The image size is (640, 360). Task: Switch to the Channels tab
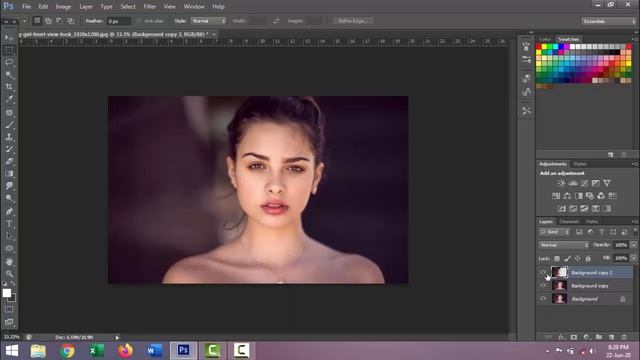point(569,222)
